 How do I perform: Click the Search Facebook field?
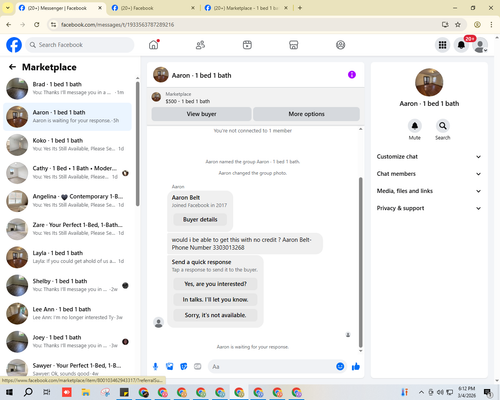click(80, 45)
